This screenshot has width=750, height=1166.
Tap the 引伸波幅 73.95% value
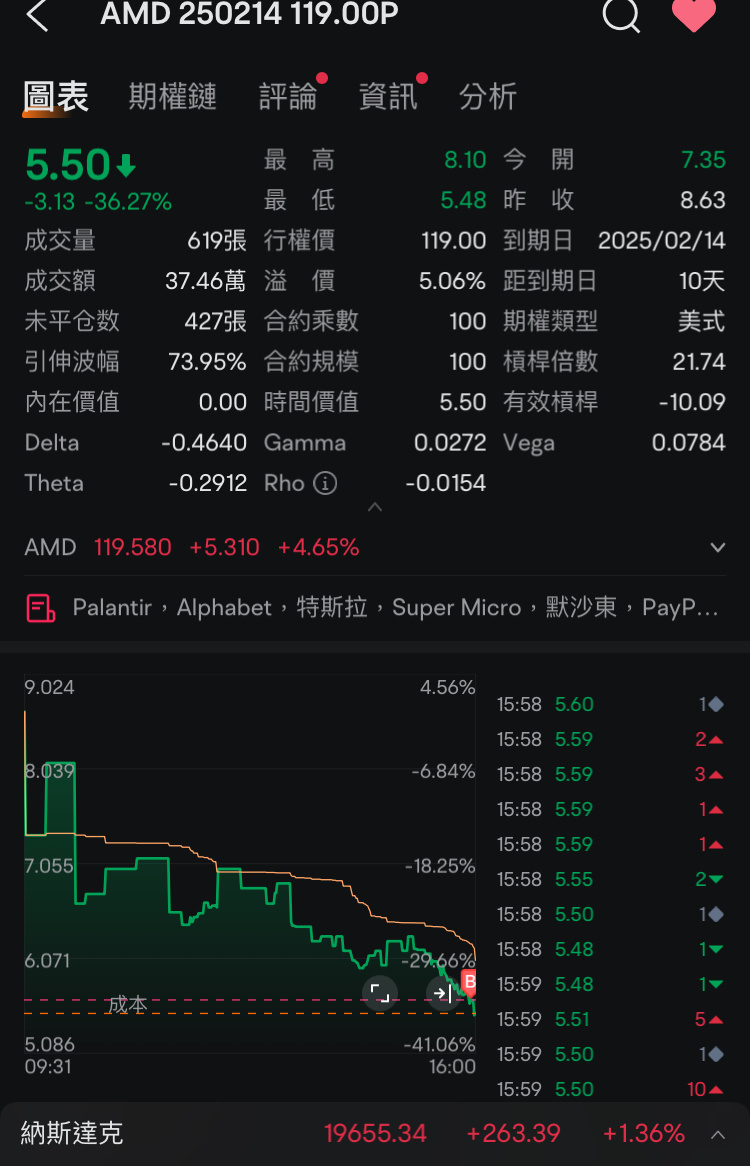207,362
